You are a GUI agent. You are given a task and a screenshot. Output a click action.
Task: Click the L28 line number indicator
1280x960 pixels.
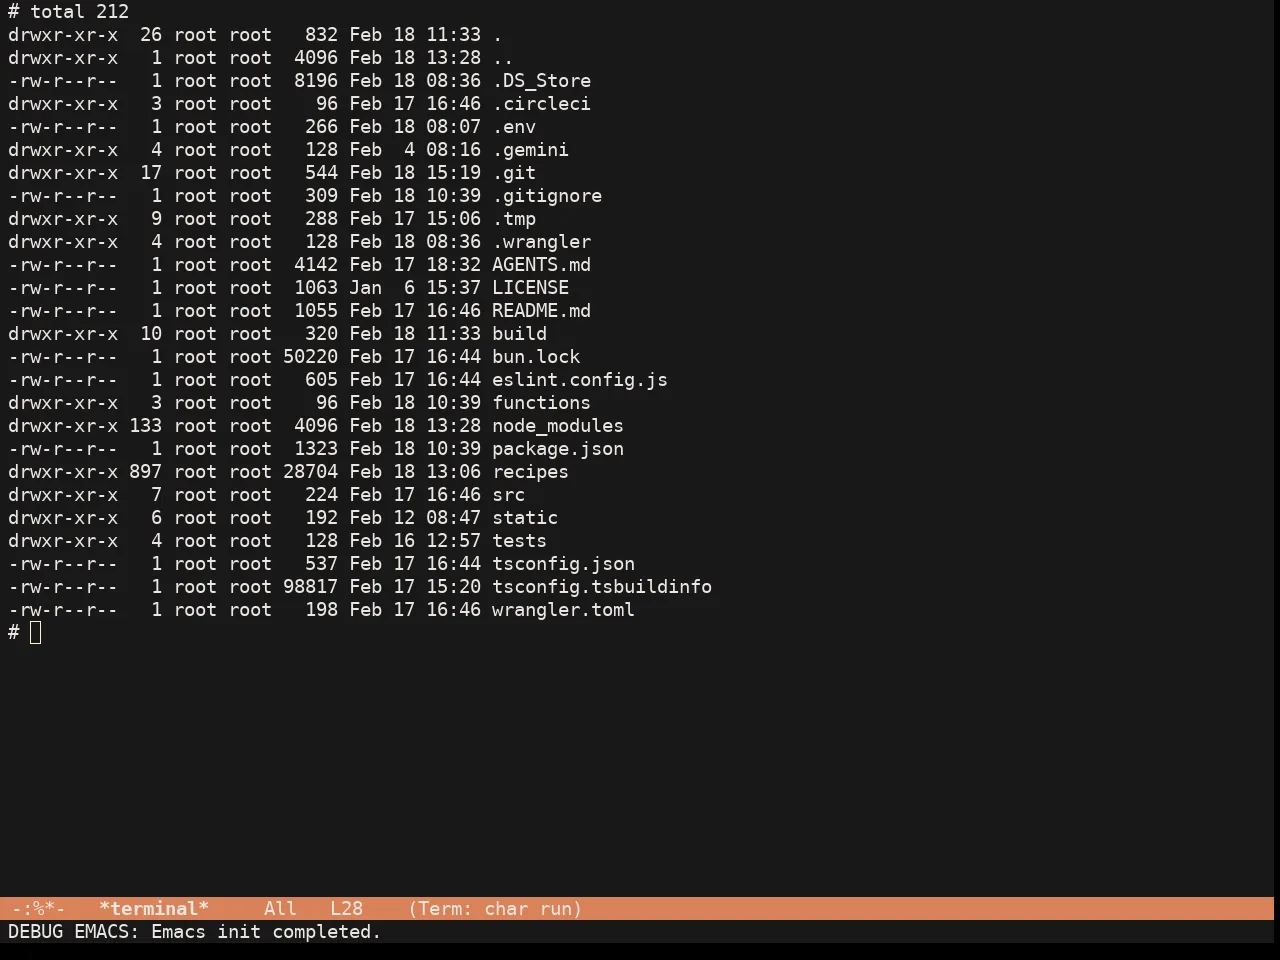(x=346, y=909)
